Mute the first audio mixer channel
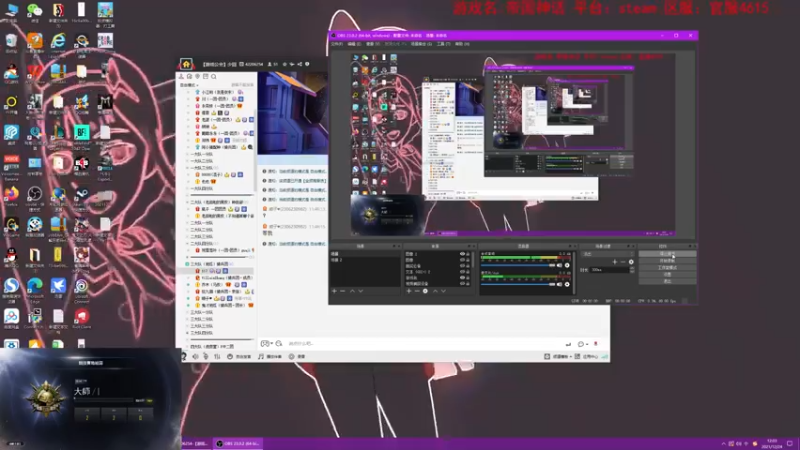Image resolution: width=800 pixels, height=450 pixels. [x=560, y=265]
